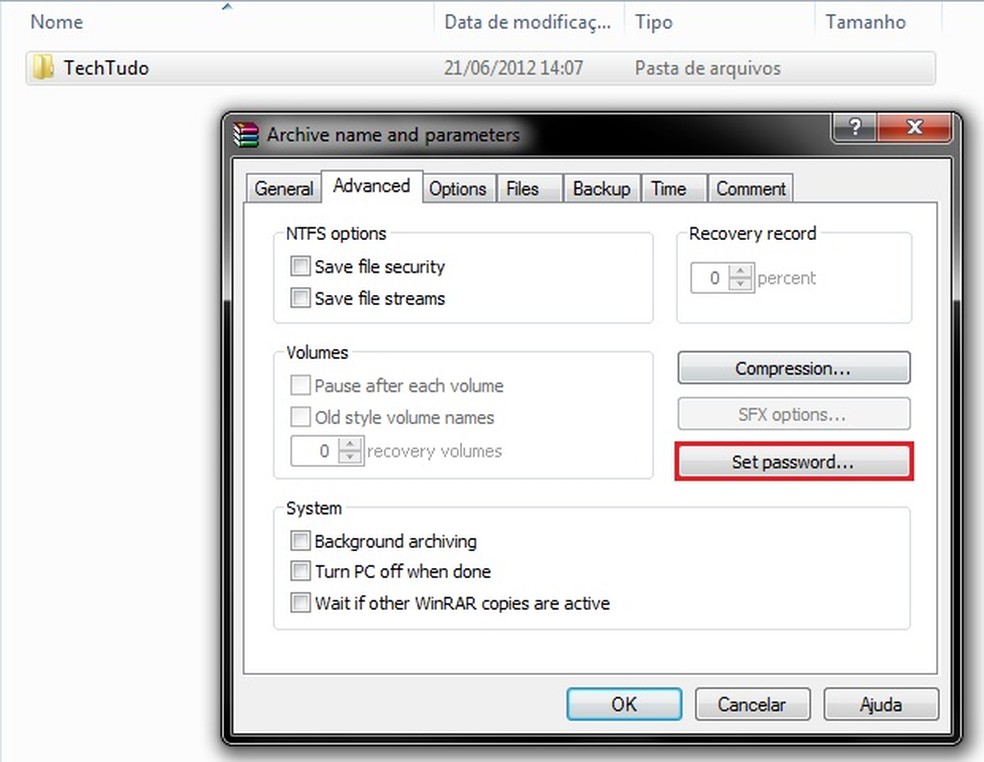Click the TechTudo folder icon
984x762 pixels.
43,67
